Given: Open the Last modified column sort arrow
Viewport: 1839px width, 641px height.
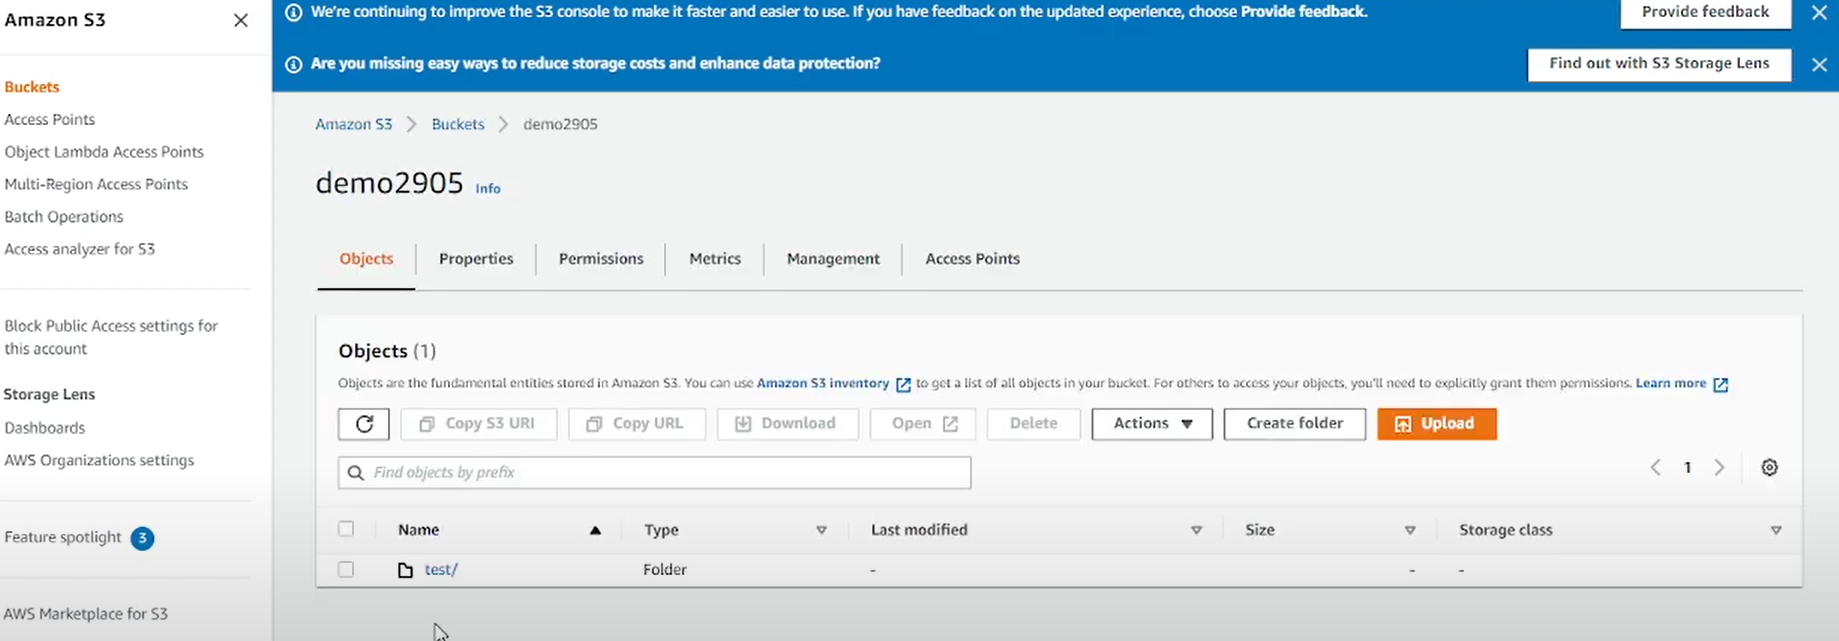Looking at the screenshot, I should (x=1196, y=530).
